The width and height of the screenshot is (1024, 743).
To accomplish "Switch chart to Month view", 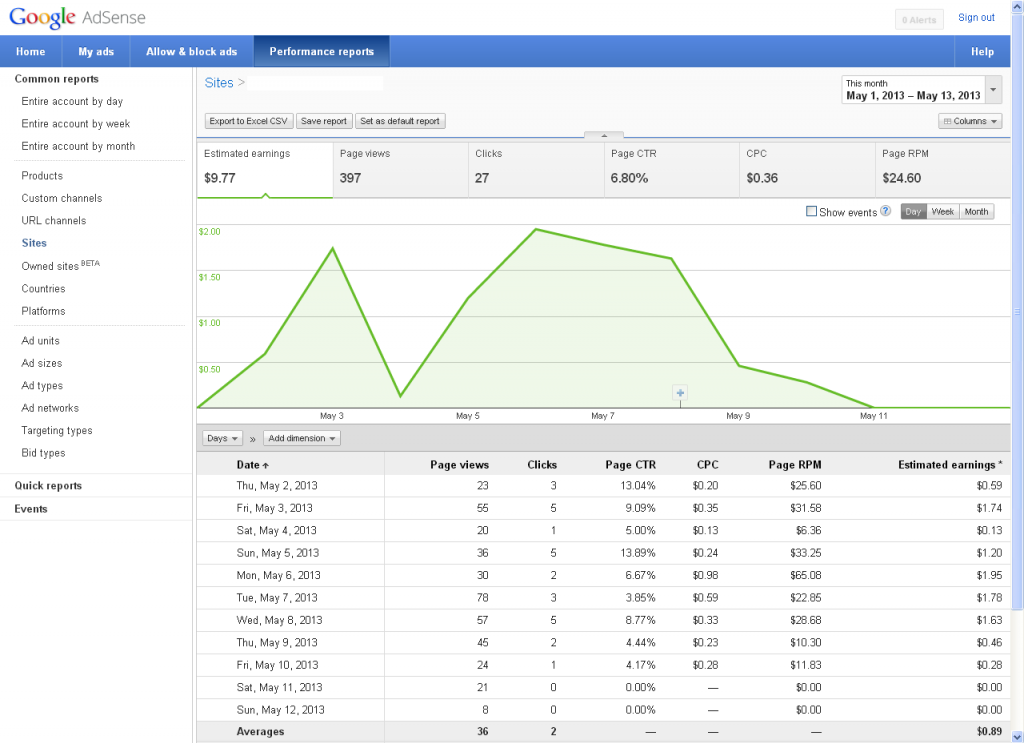I will [x=976, y=212].
